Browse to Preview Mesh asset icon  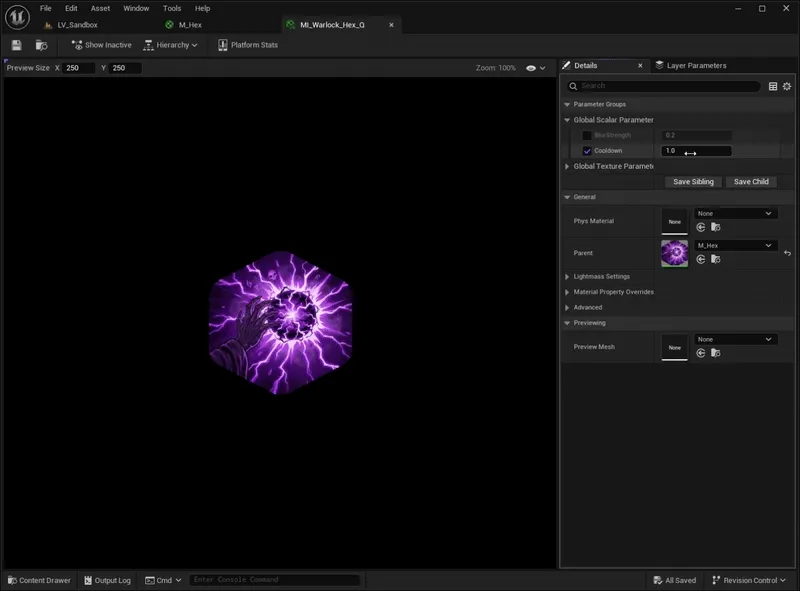click(x=716, y=353)
